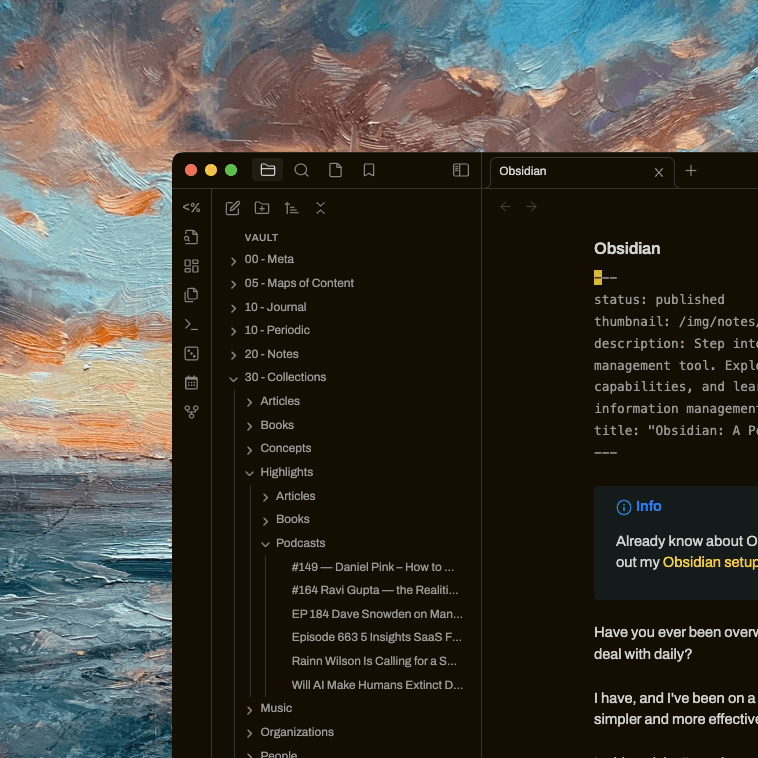
Task: Select the Obsidian tab
Action: (582, 171)
